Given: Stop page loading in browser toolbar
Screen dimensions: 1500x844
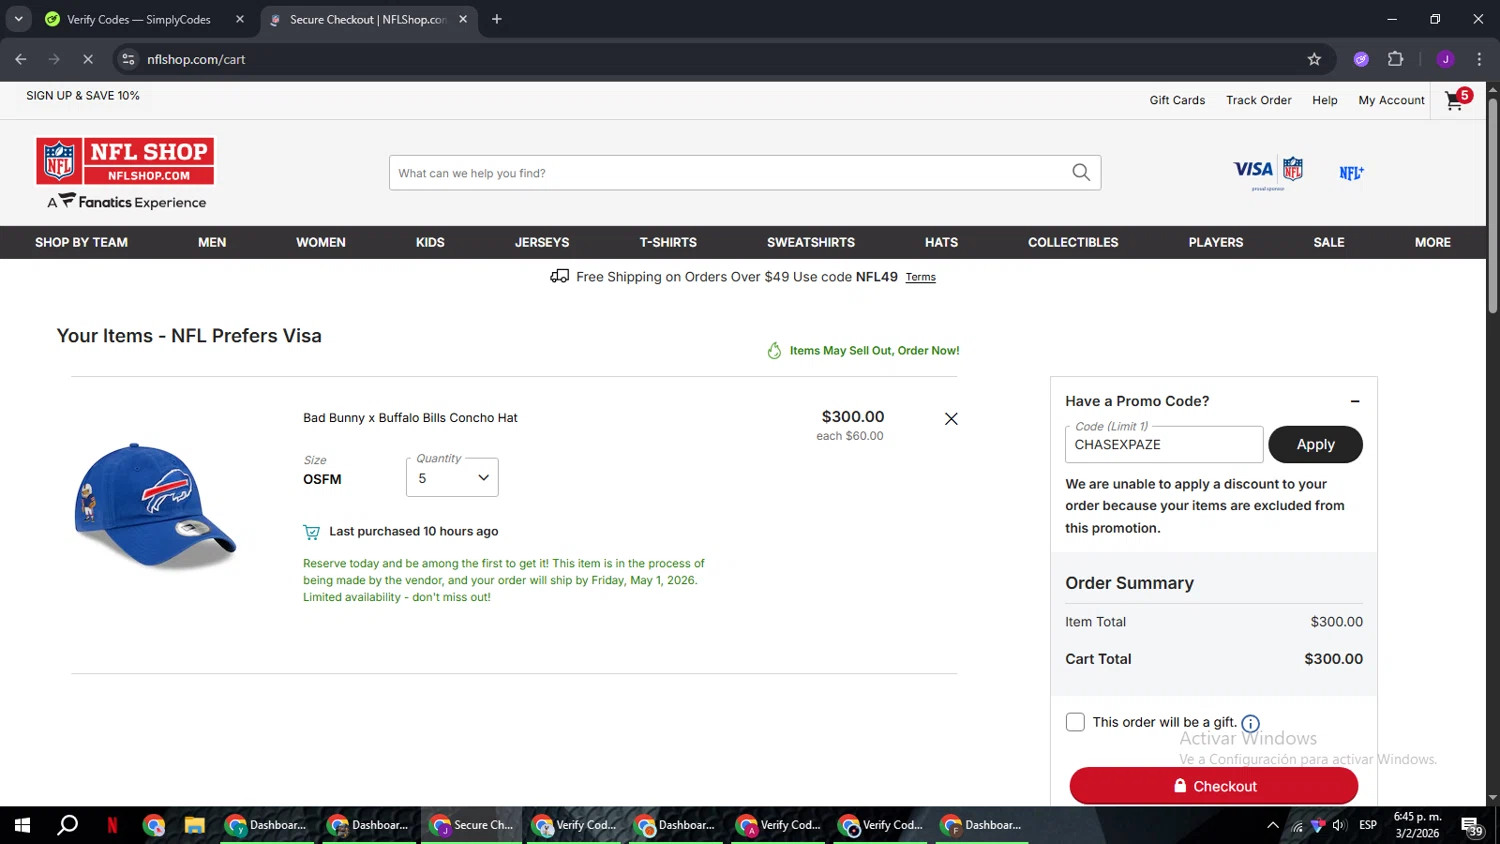Looking at the screenshot, I should point(88,59).
